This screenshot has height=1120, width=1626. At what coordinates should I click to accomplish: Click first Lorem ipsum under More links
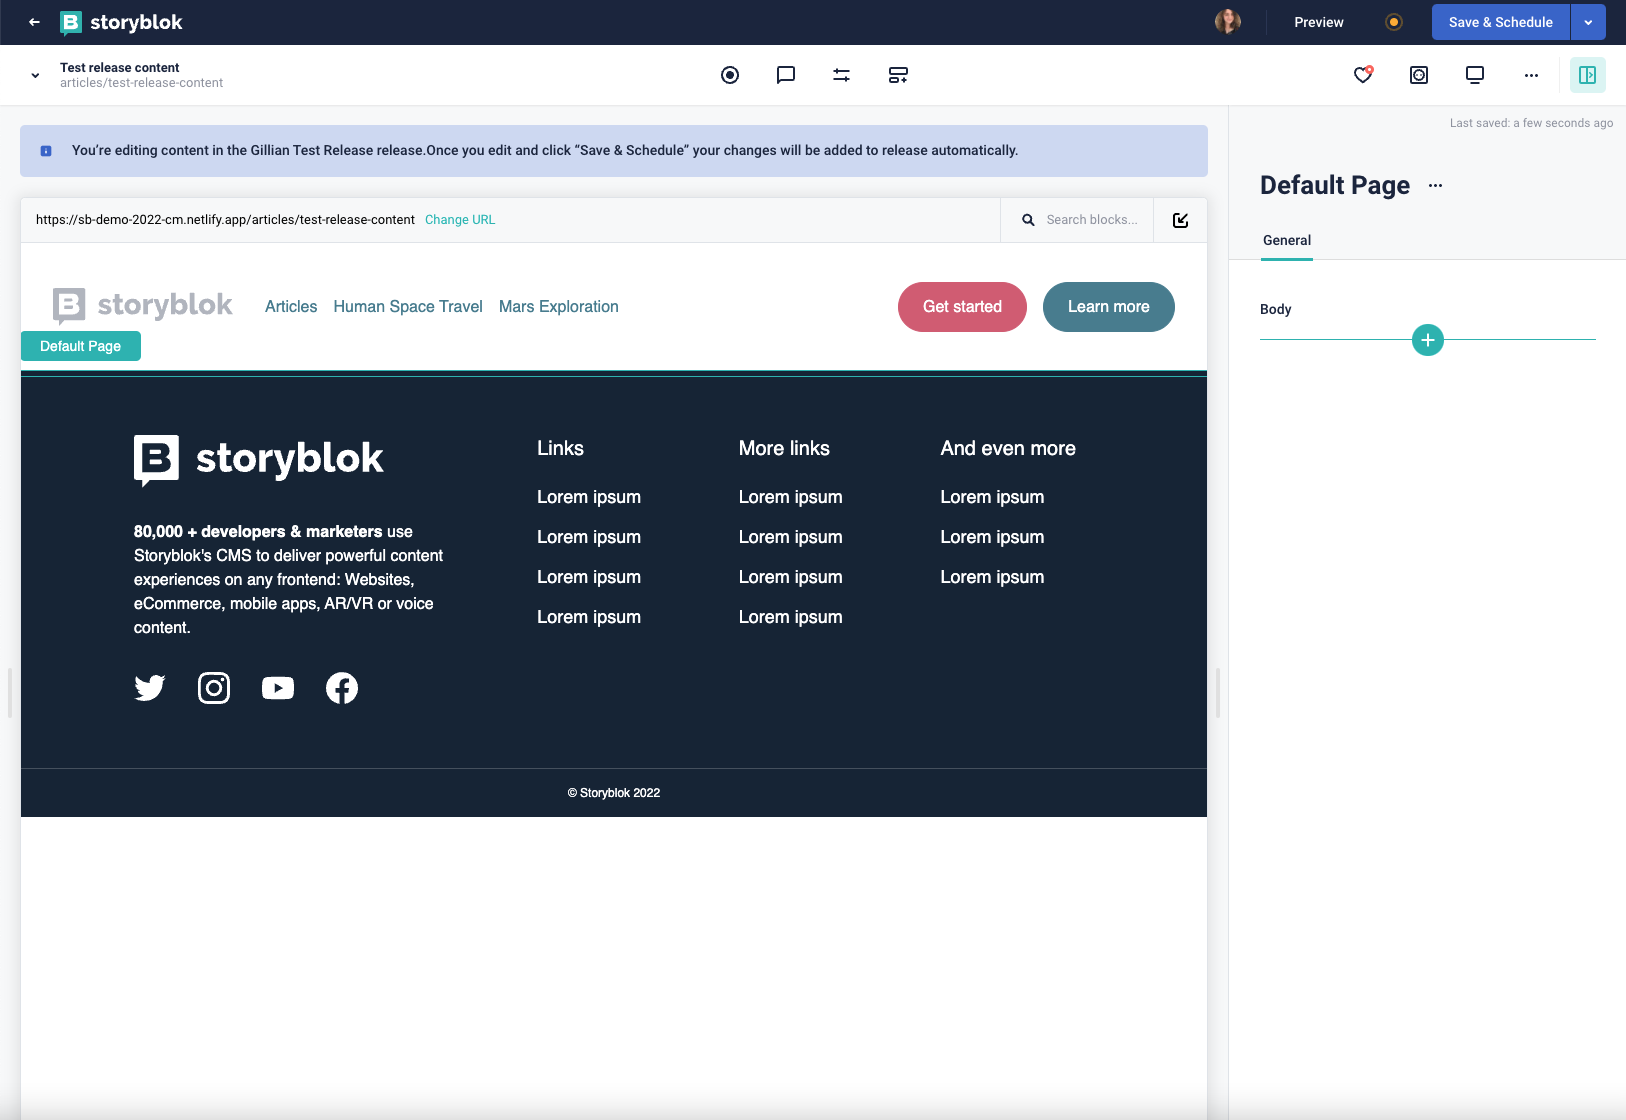click(x=791, y=497)
